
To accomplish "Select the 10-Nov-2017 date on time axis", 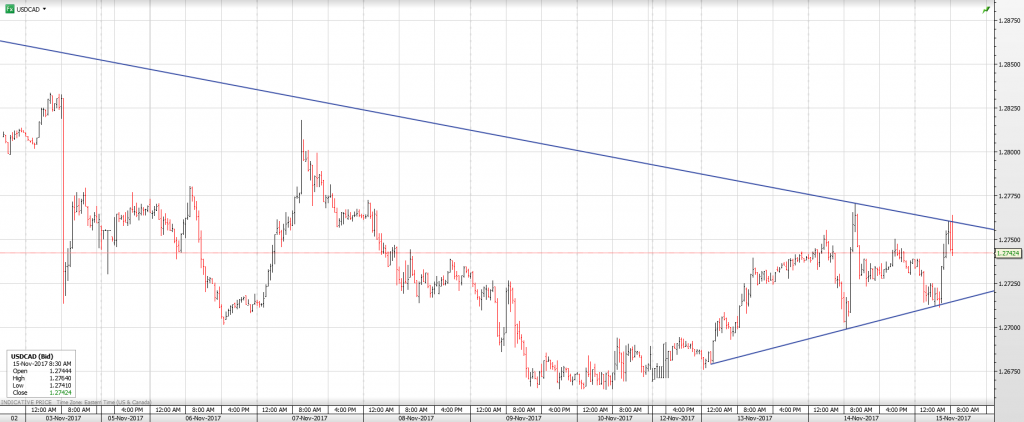I will click(614, 417).
